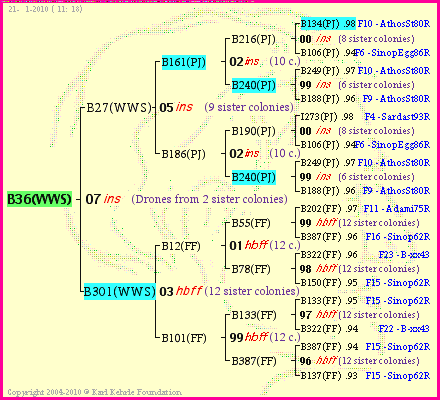440x400 pixels.
Task: Select the B186(PJ) entry
Action: pos(184,154)
